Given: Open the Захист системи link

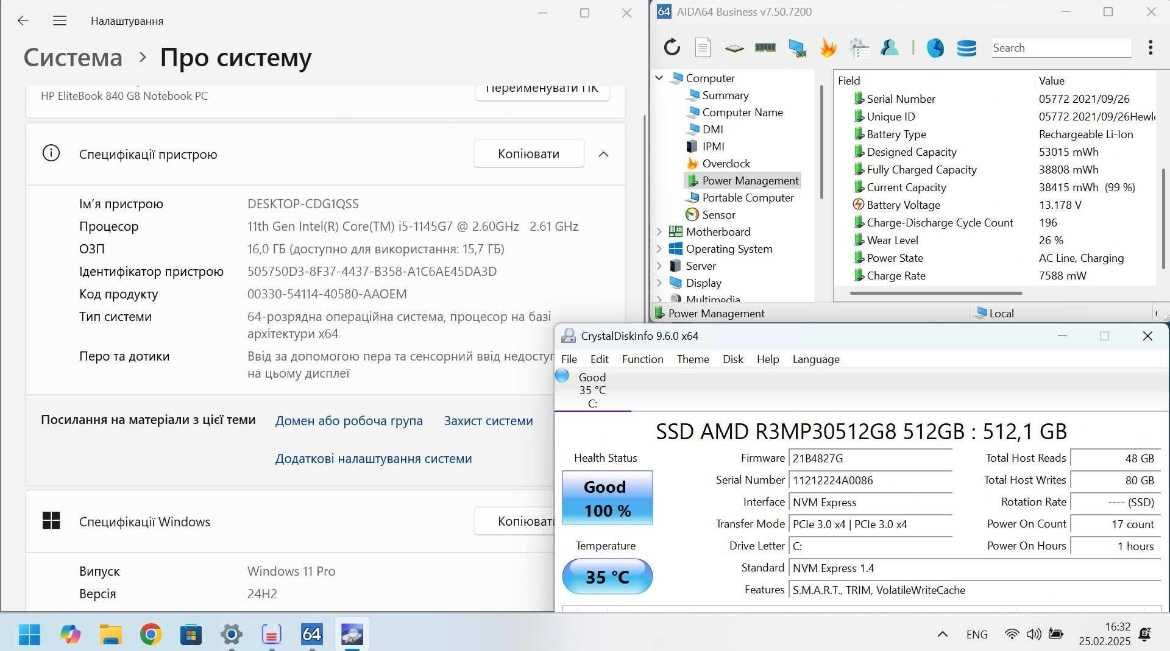Looking at the screenshot, I should click(488, 420).
